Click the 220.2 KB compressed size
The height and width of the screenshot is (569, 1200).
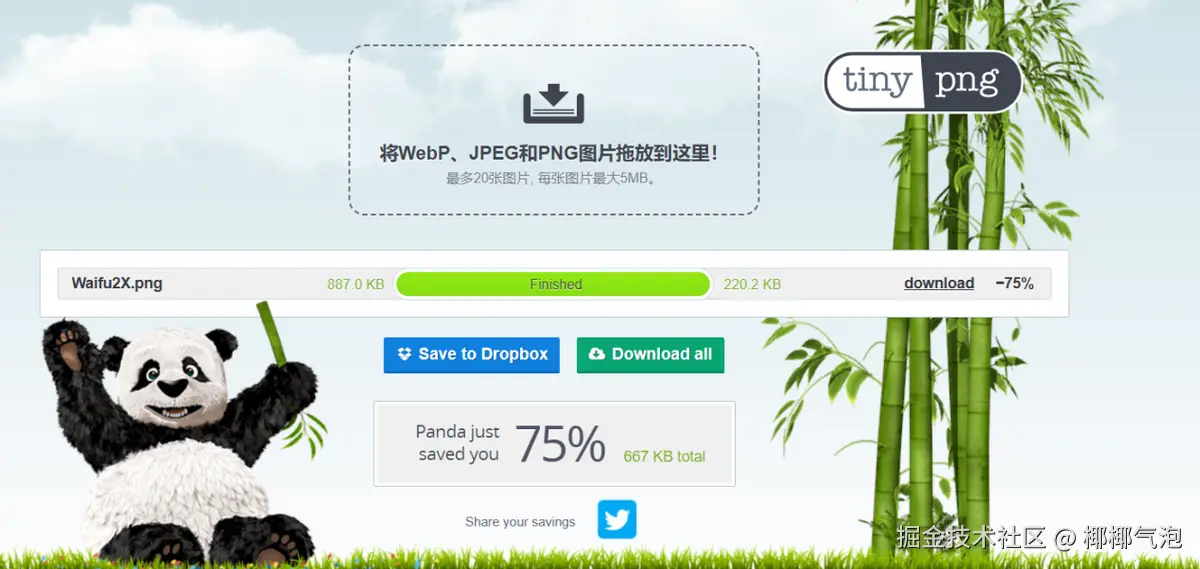pyautogui.click(x=752, y=284)
